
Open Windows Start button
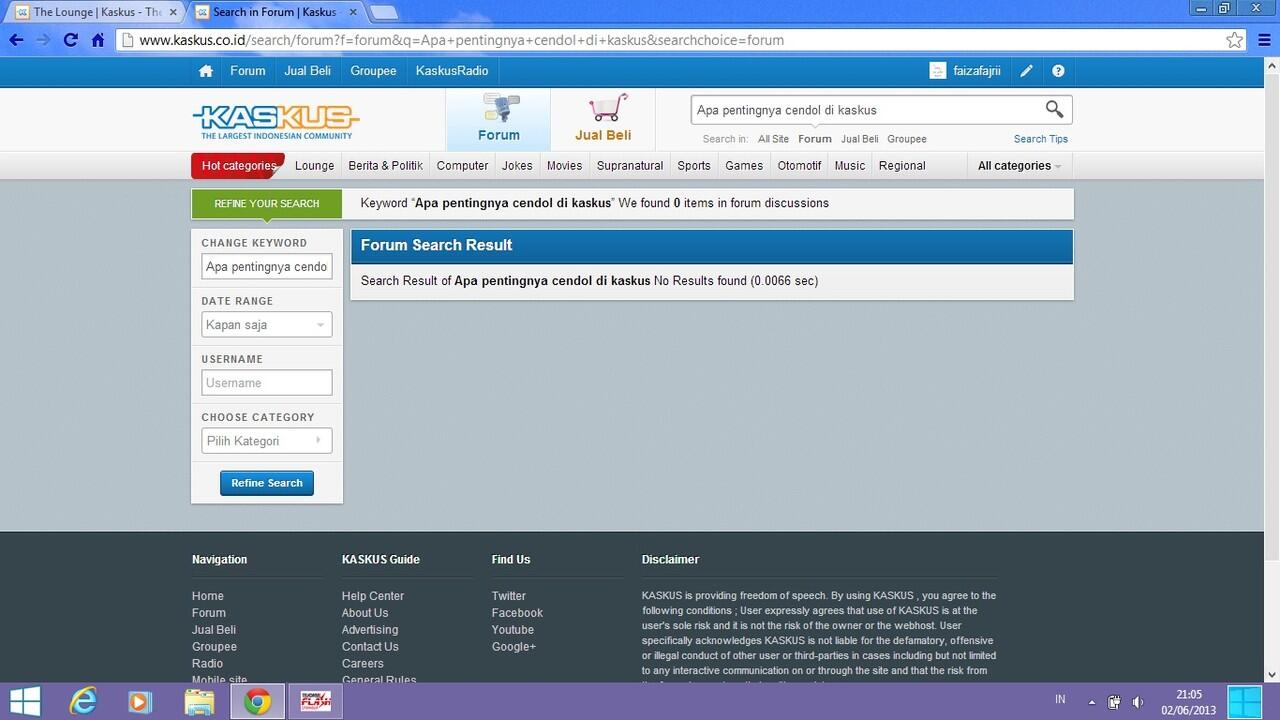point(25,701)
